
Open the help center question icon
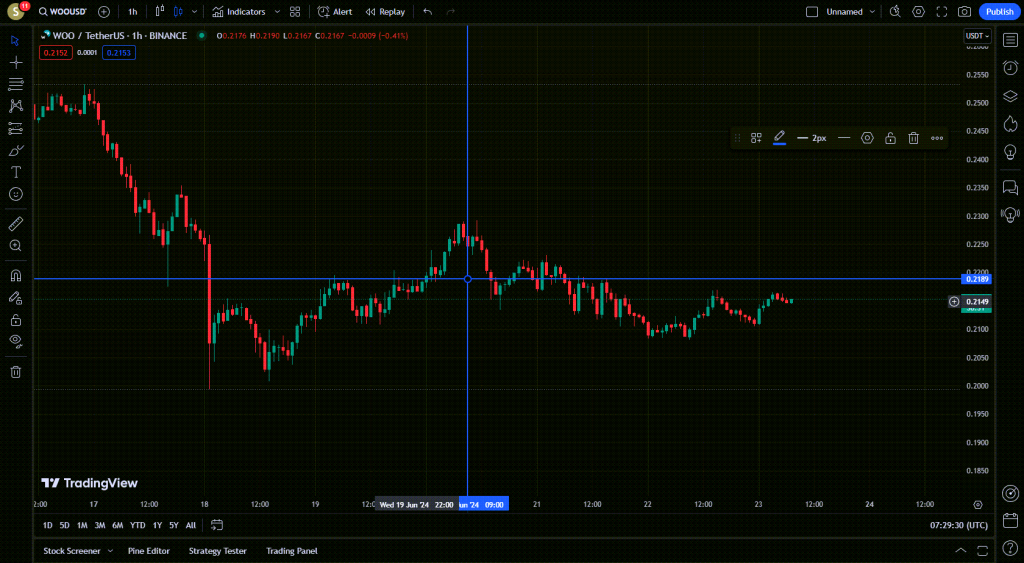[x=1010, y=549]
